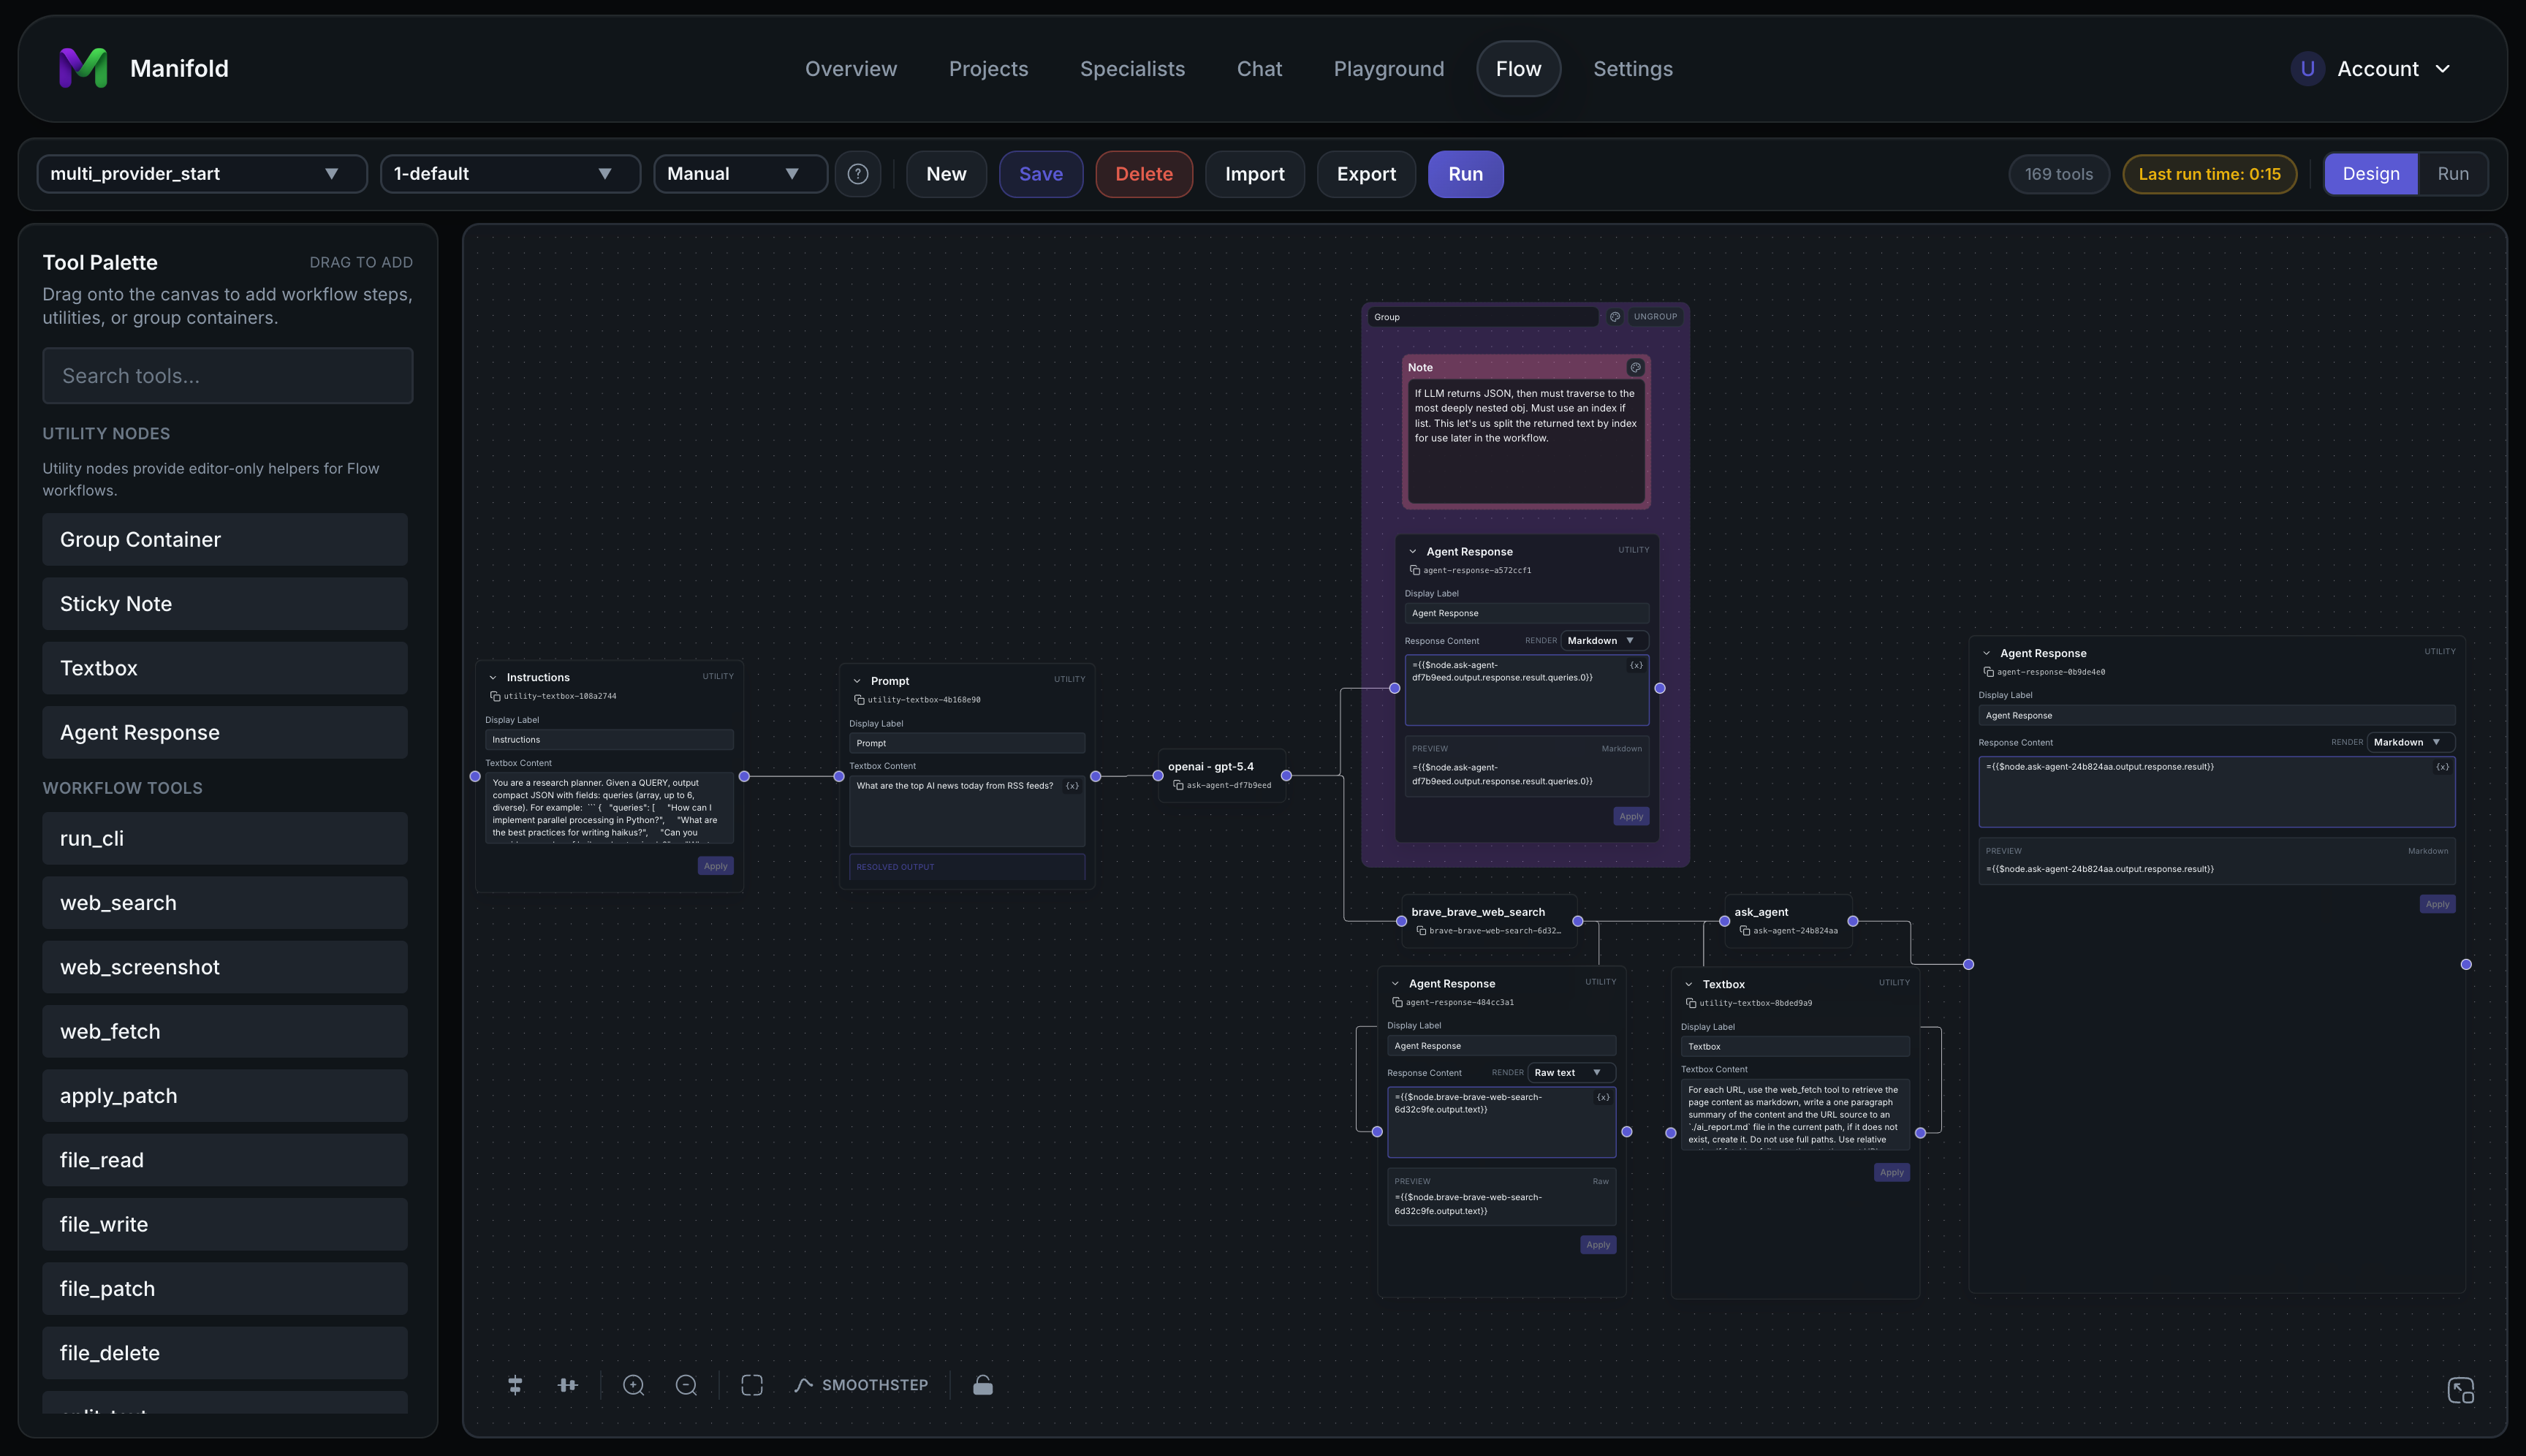Click the align vertical centers icon

point(515,1385)
